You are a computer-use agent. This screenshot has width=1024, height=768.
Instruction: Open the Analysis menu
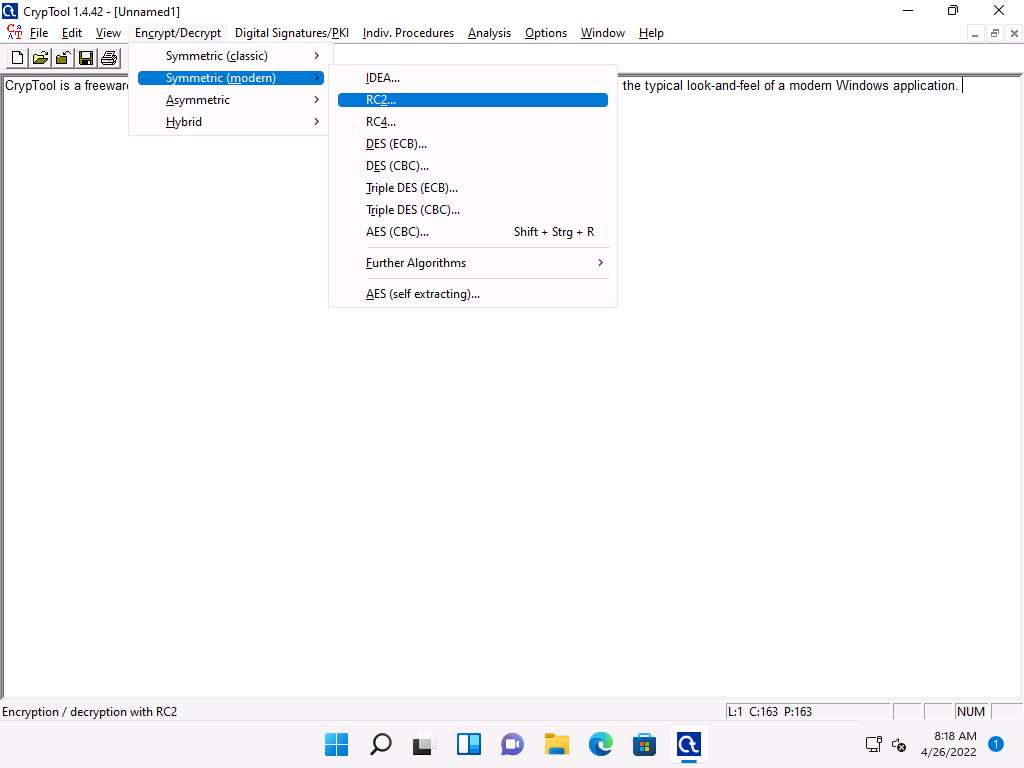click(489, 33)
